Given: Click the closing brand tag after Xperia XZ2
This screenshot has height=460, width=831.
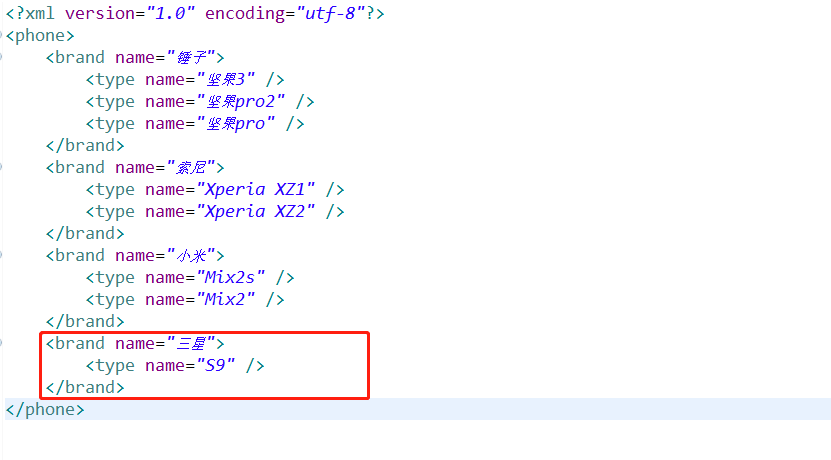Looking at the screenshot, I should tap(85, 233).
